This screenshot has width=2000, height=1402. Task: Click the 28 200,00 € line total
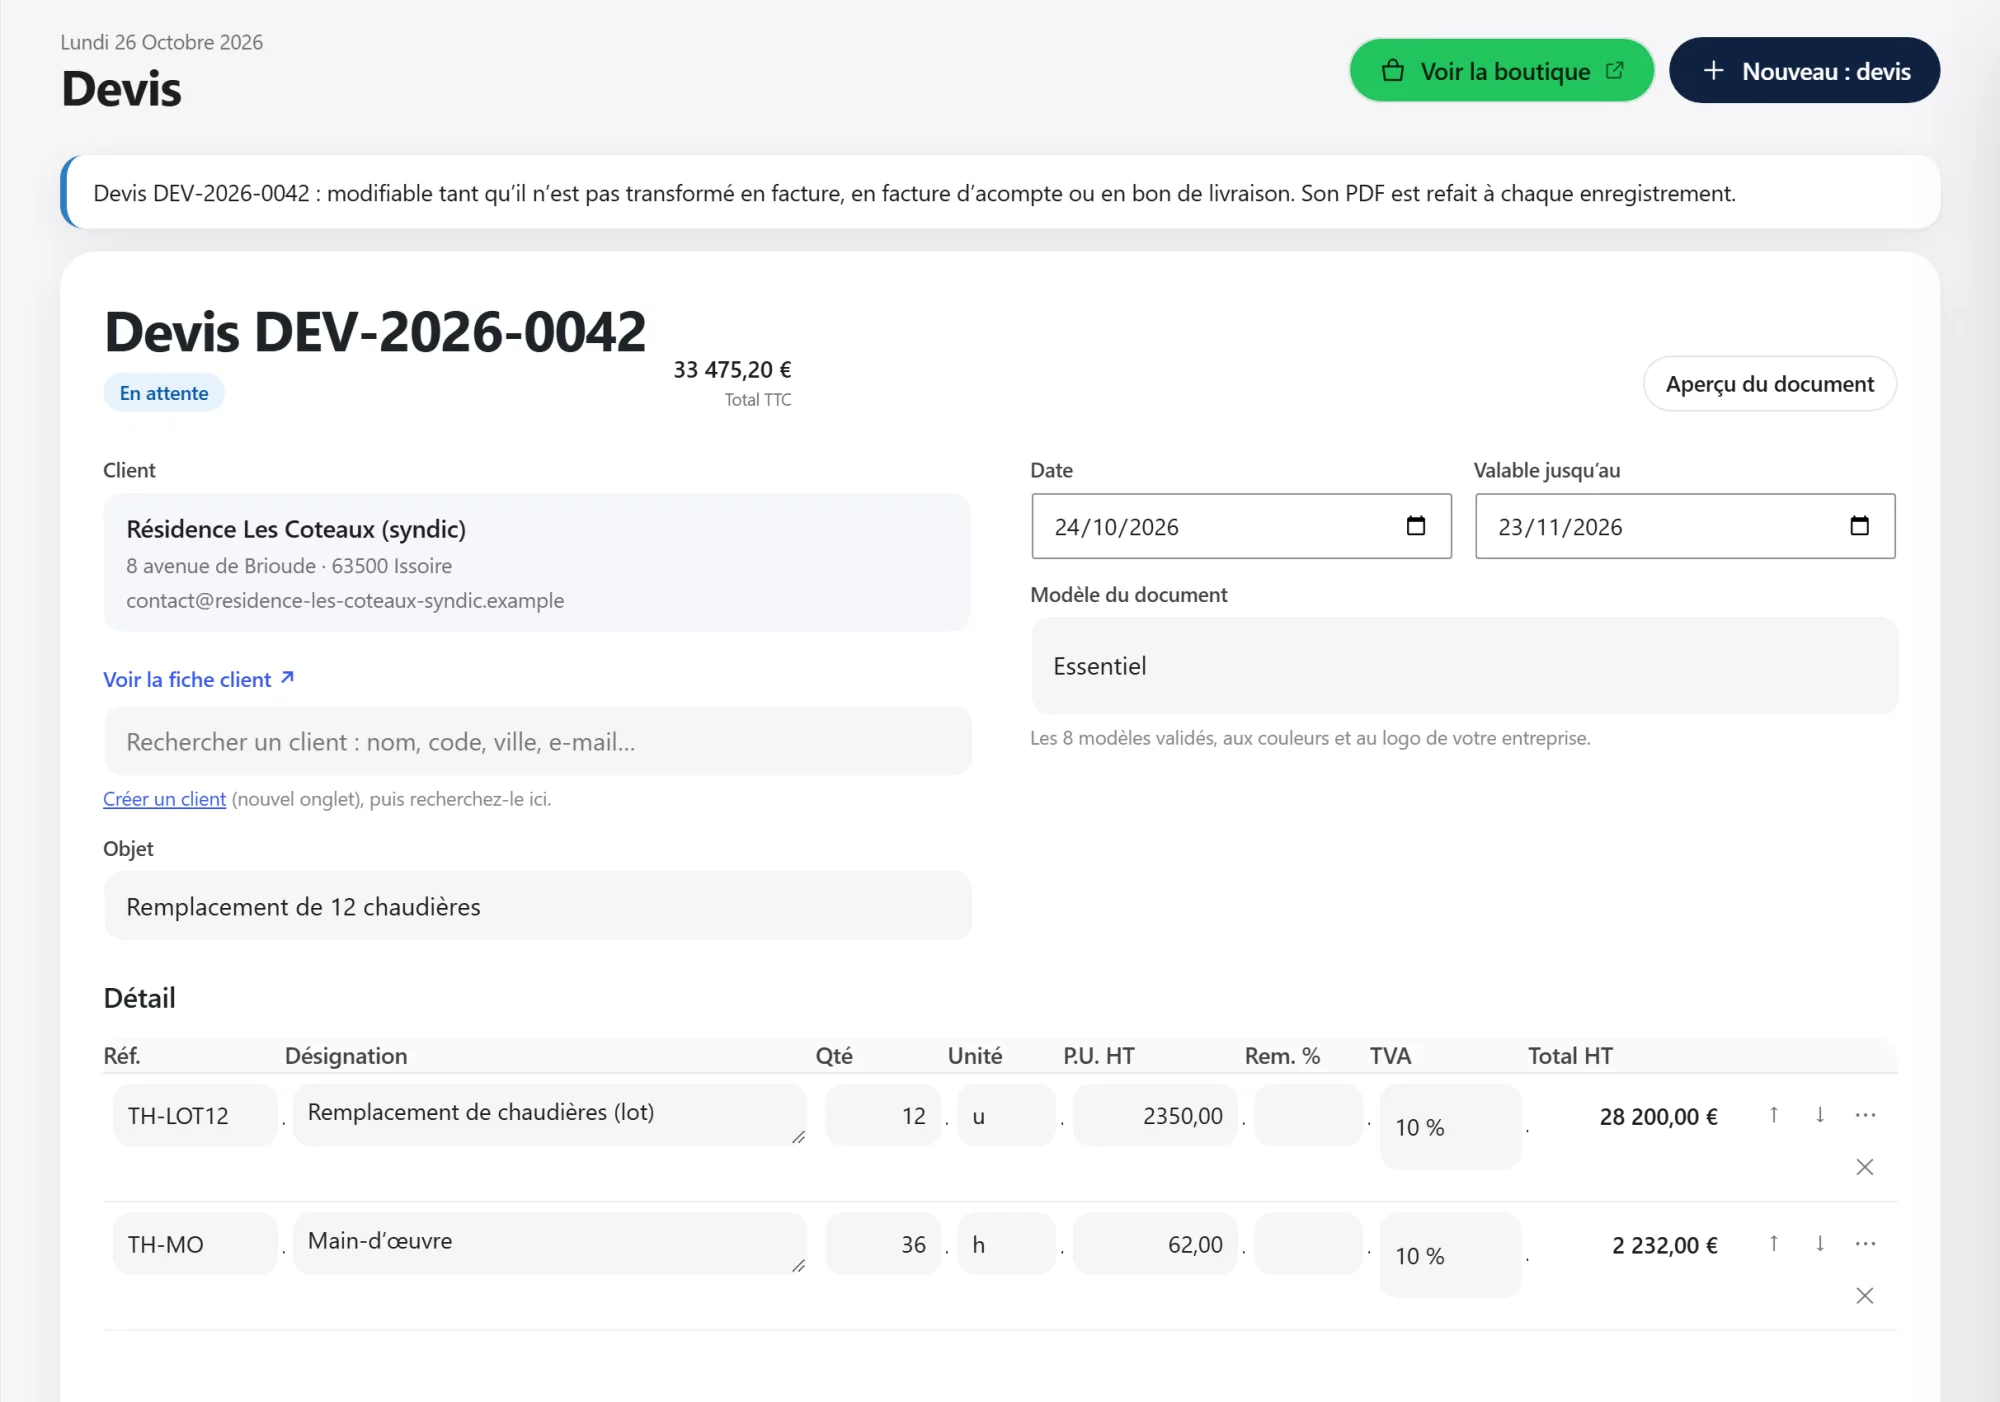(x=1658, y=1117)
